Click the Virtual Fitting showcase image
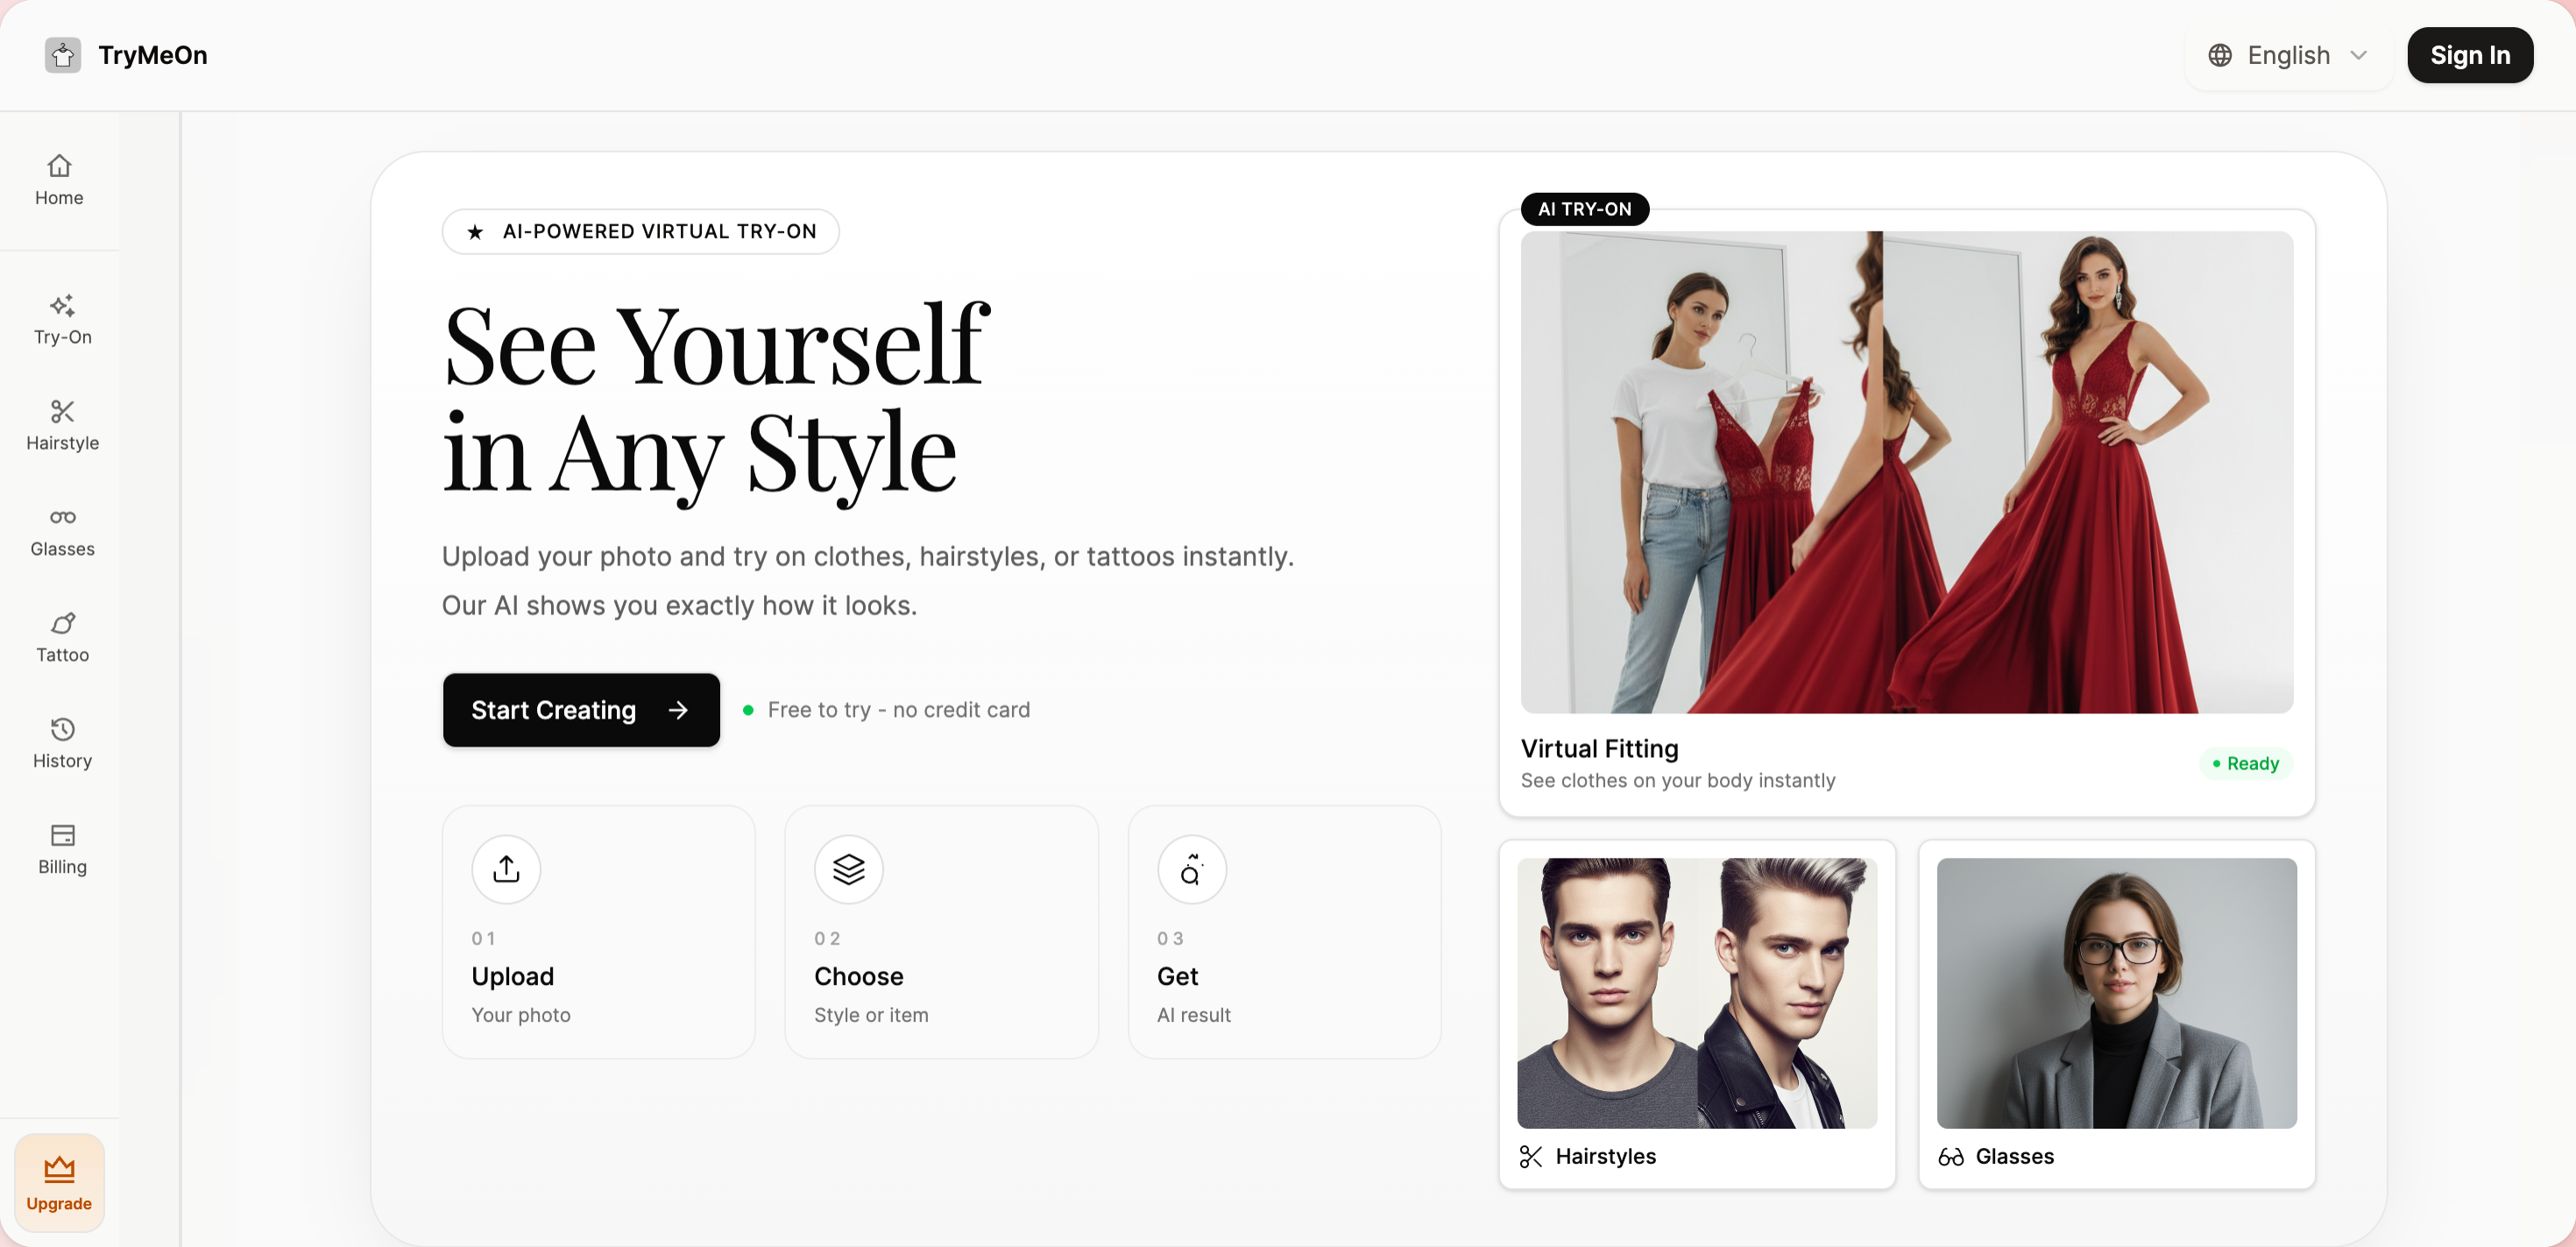Screen dimensions: 2576x1247 click(x=1907, y=472)
